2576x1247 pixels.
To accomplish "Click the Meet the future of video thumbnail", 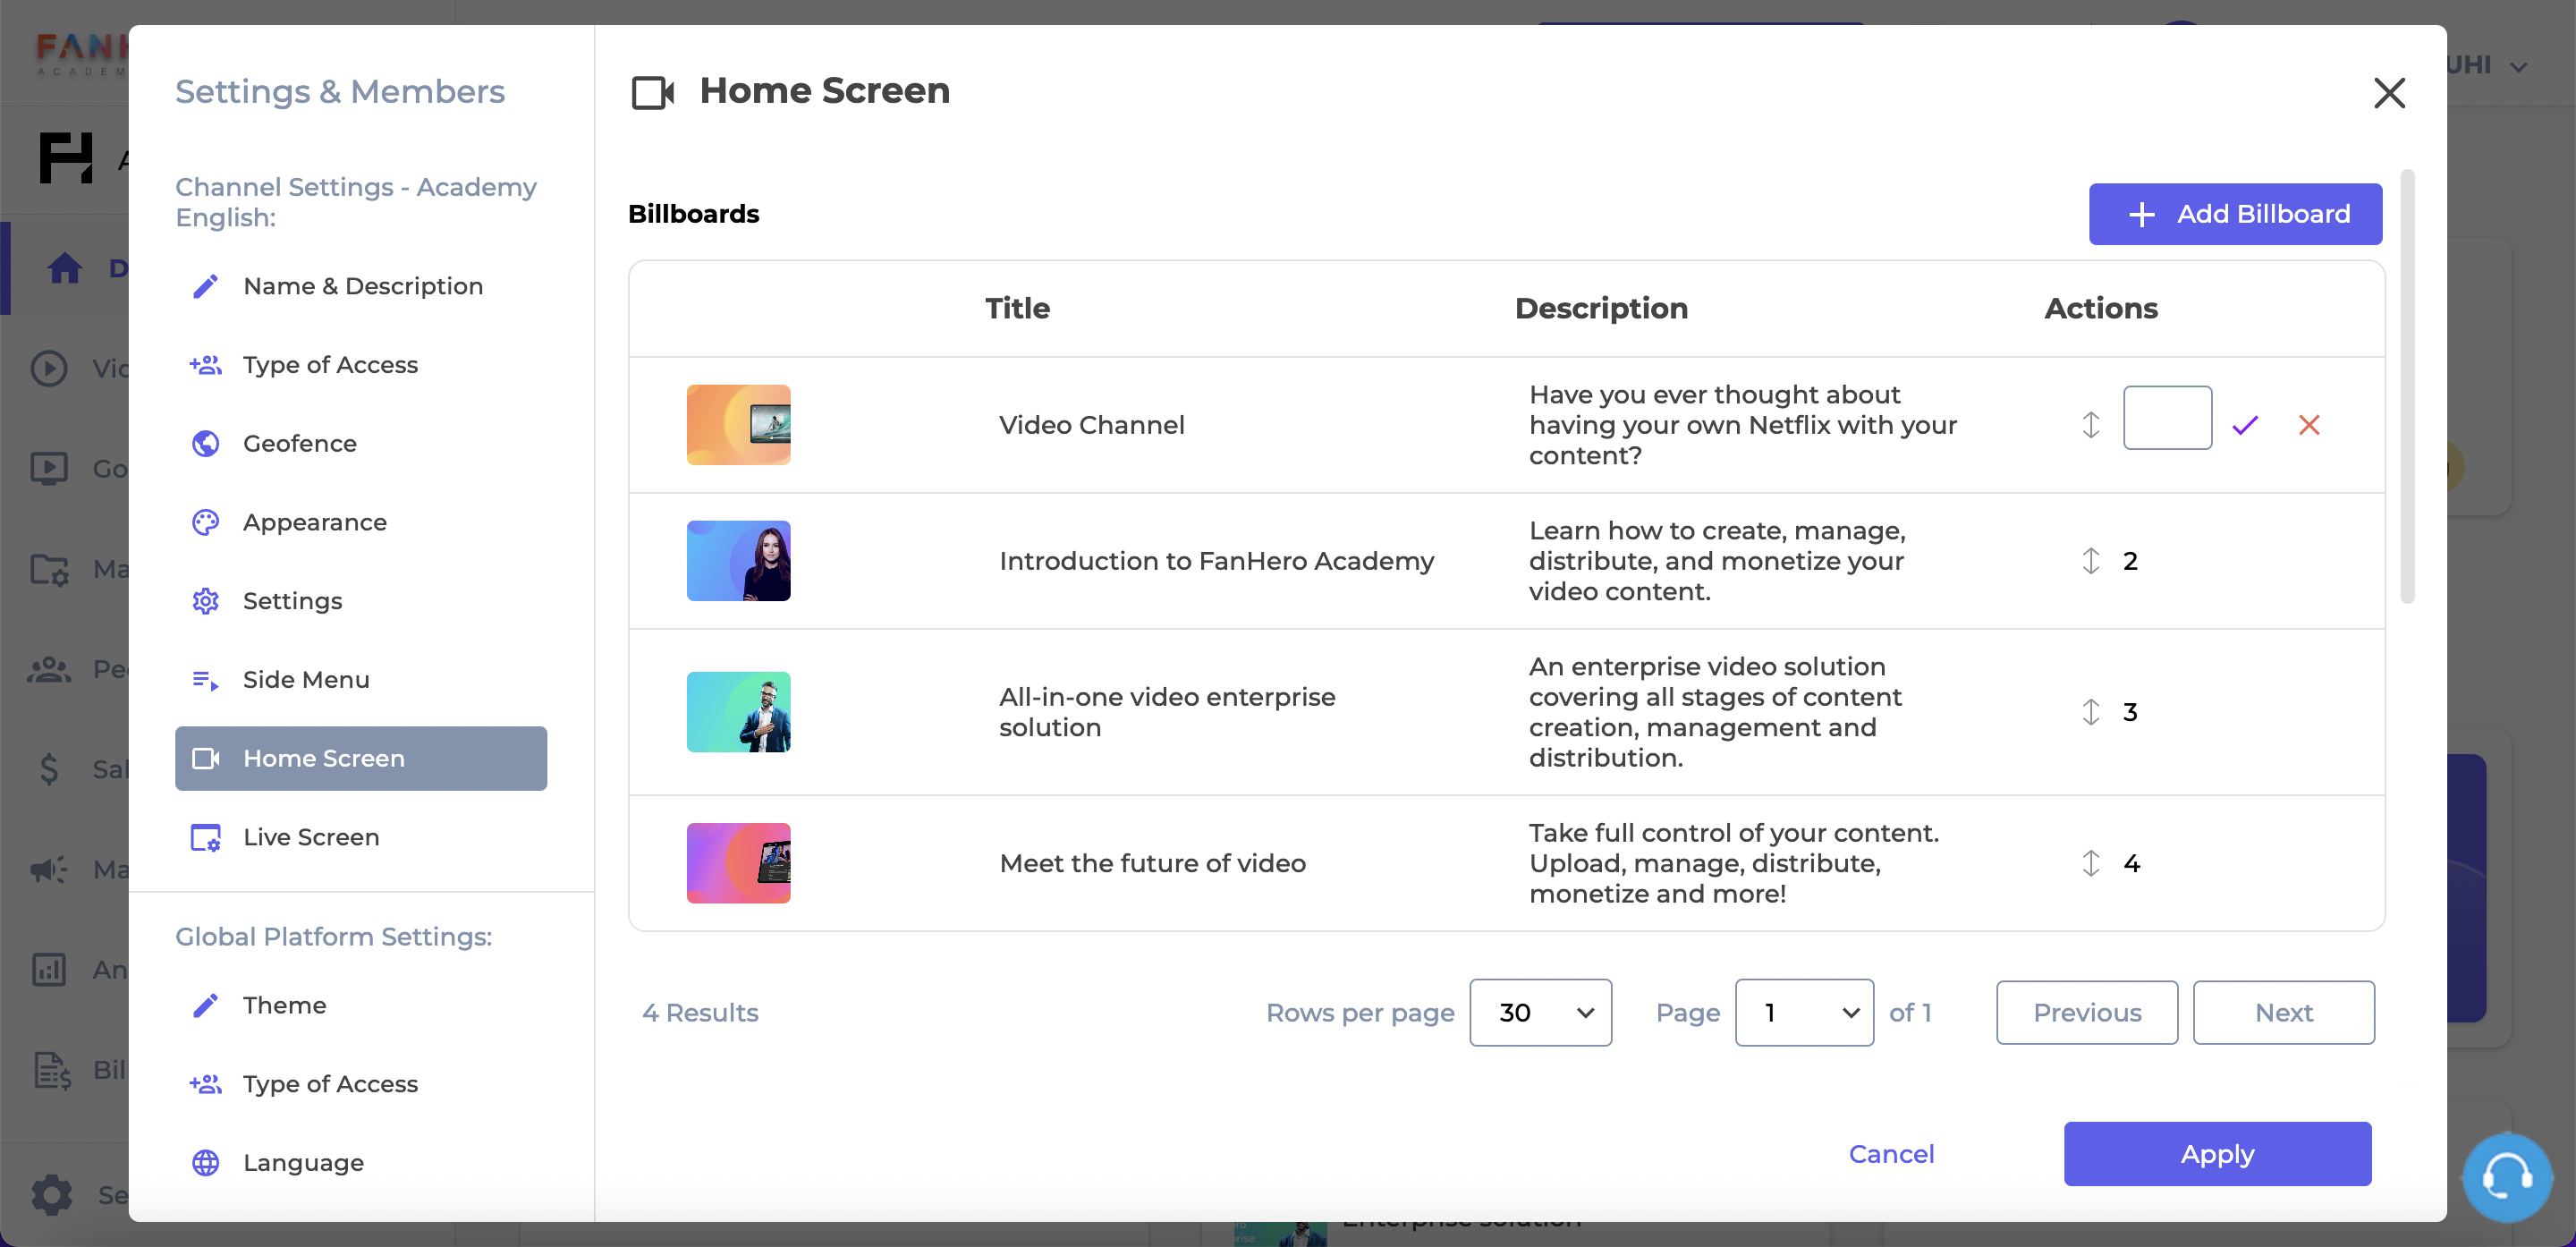I will click(738, 863).
